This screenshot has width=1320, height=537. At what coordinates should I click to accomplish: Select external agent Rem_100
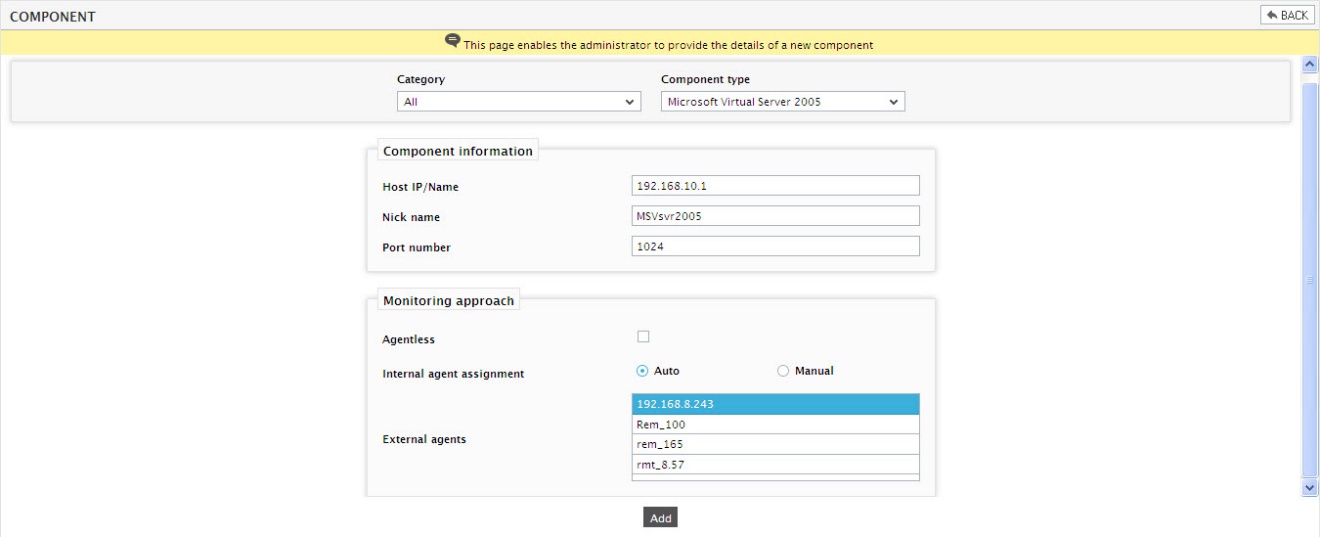pos(775,424)
